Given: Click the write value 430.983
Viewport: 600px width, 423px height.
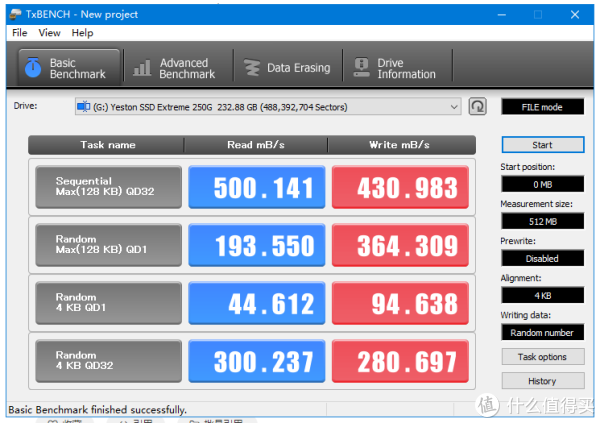Looking at the screenshot, I should (400, 187).
